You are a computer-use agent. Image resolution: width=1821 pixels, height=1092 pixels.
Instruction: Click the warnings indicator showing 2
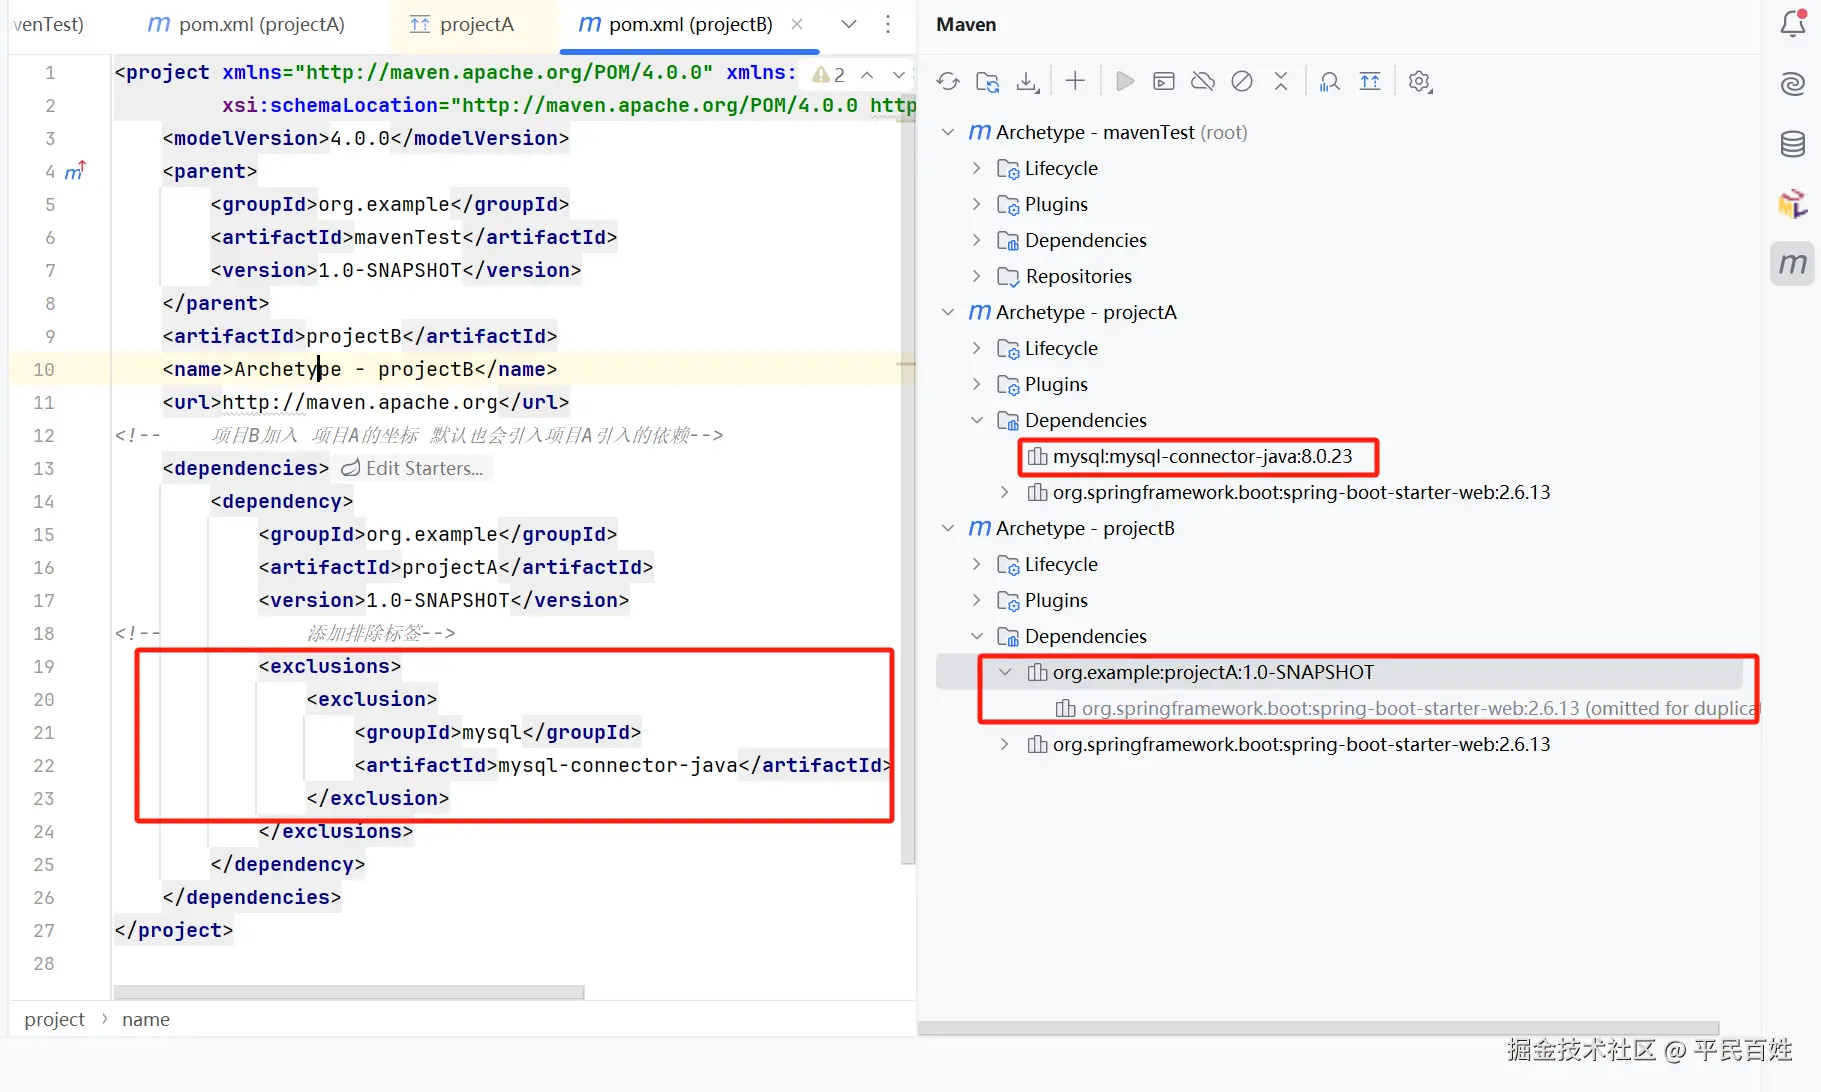coord(829,74)
